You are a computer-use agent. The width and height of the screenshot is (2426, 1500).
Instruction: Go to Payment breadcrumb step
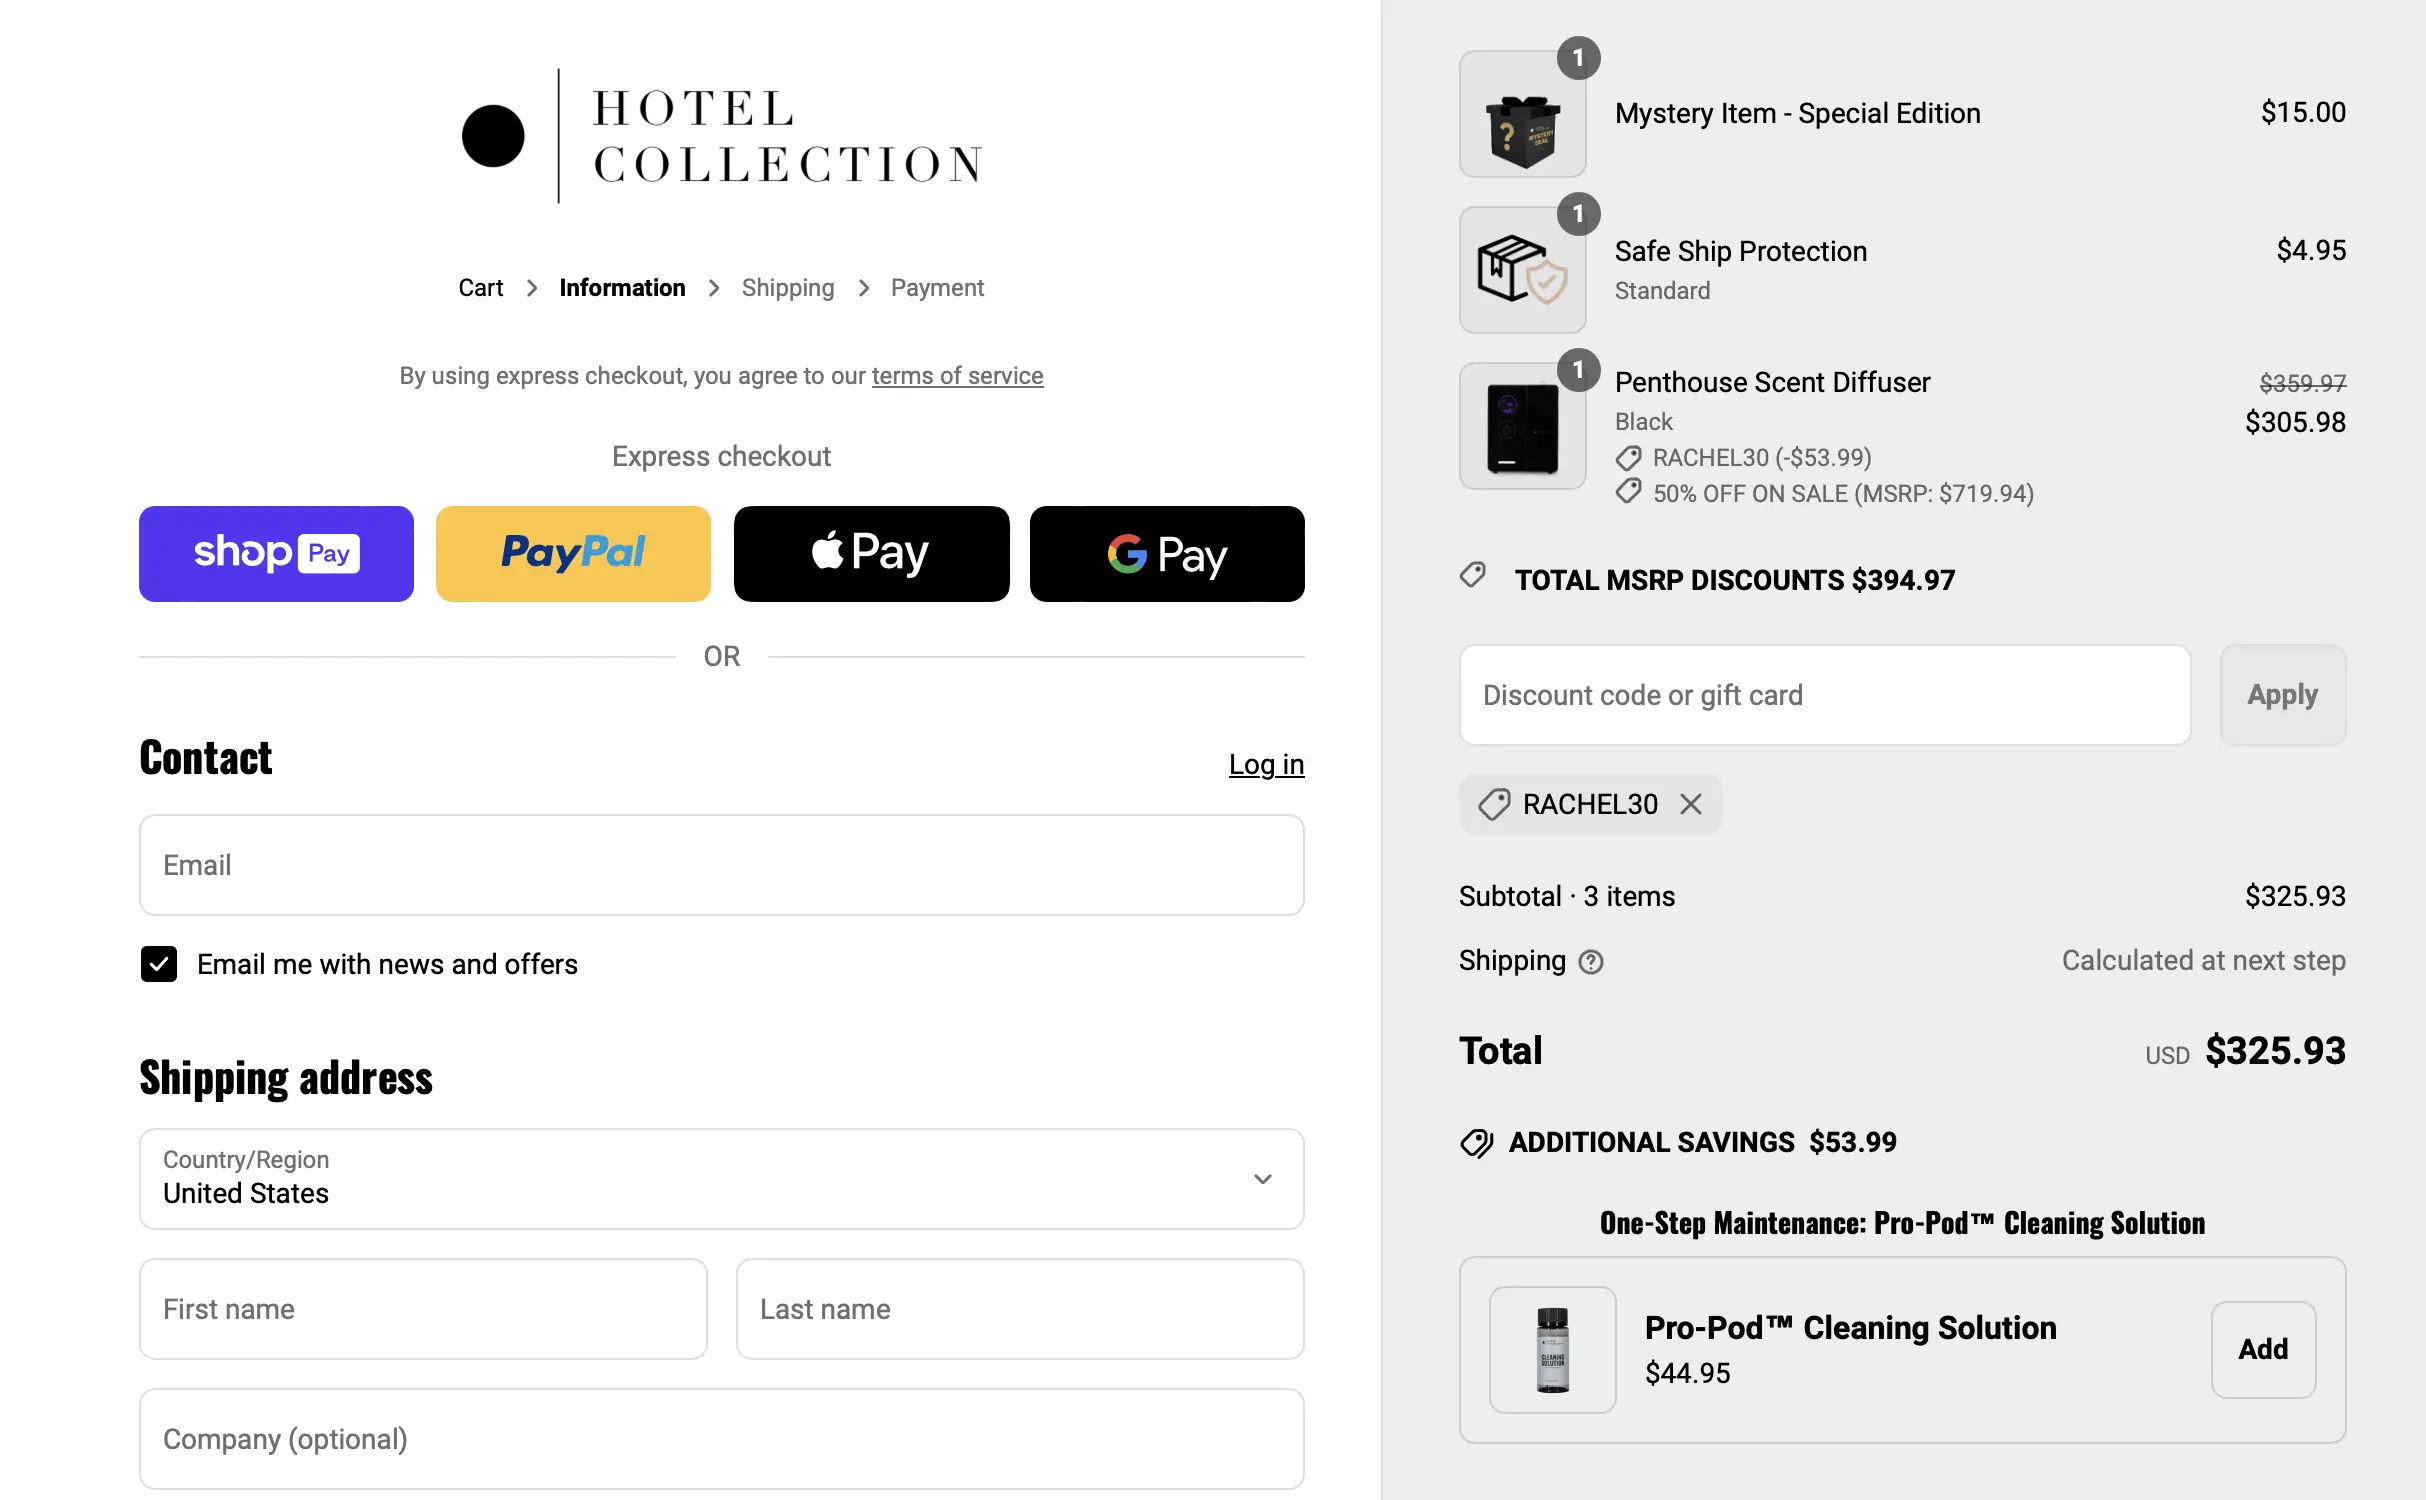click(937, 288)
